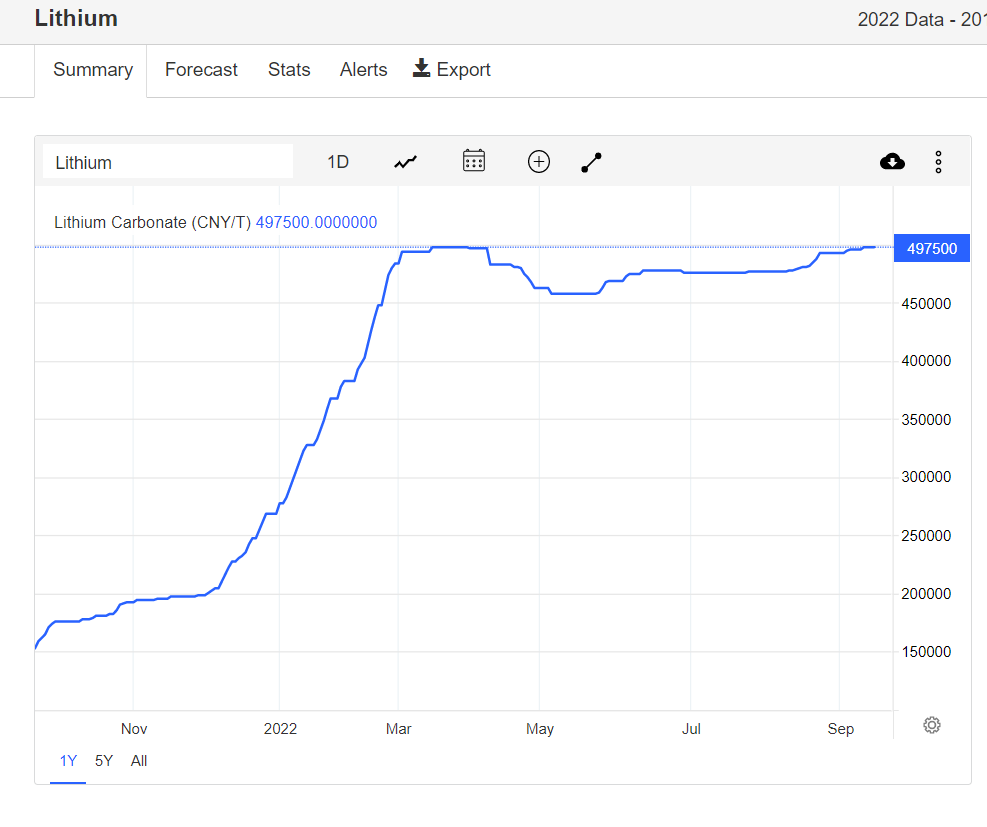Open the 1D interval dropdown
The height and width of the screenshot is (827, 987).
[338, 162]
